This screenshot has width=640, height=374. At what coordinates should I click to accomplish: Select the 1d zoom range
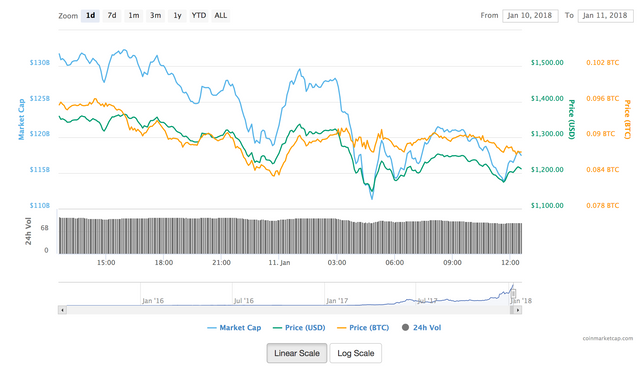pyautogui.click(x=90, y=16)
